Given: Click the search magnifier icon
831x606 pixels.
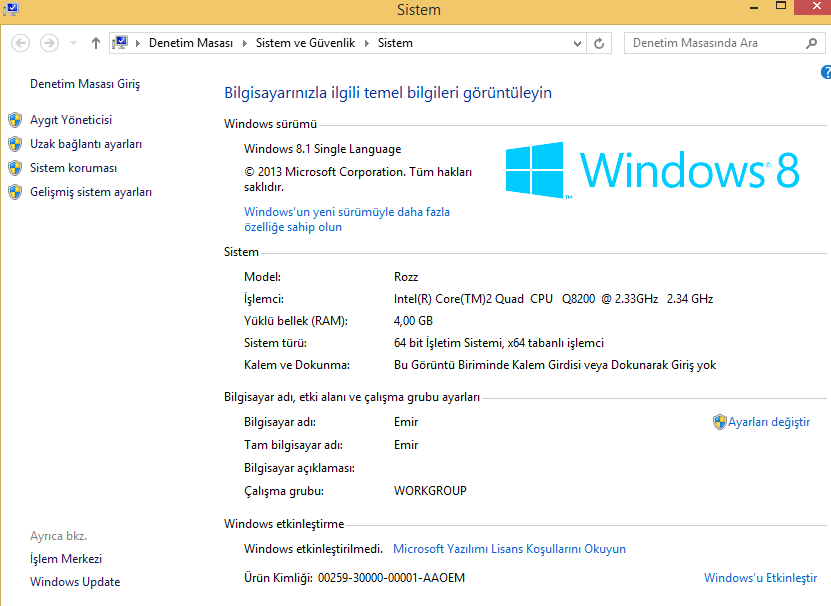Looking at the screenshot, I should coord(811,43).
